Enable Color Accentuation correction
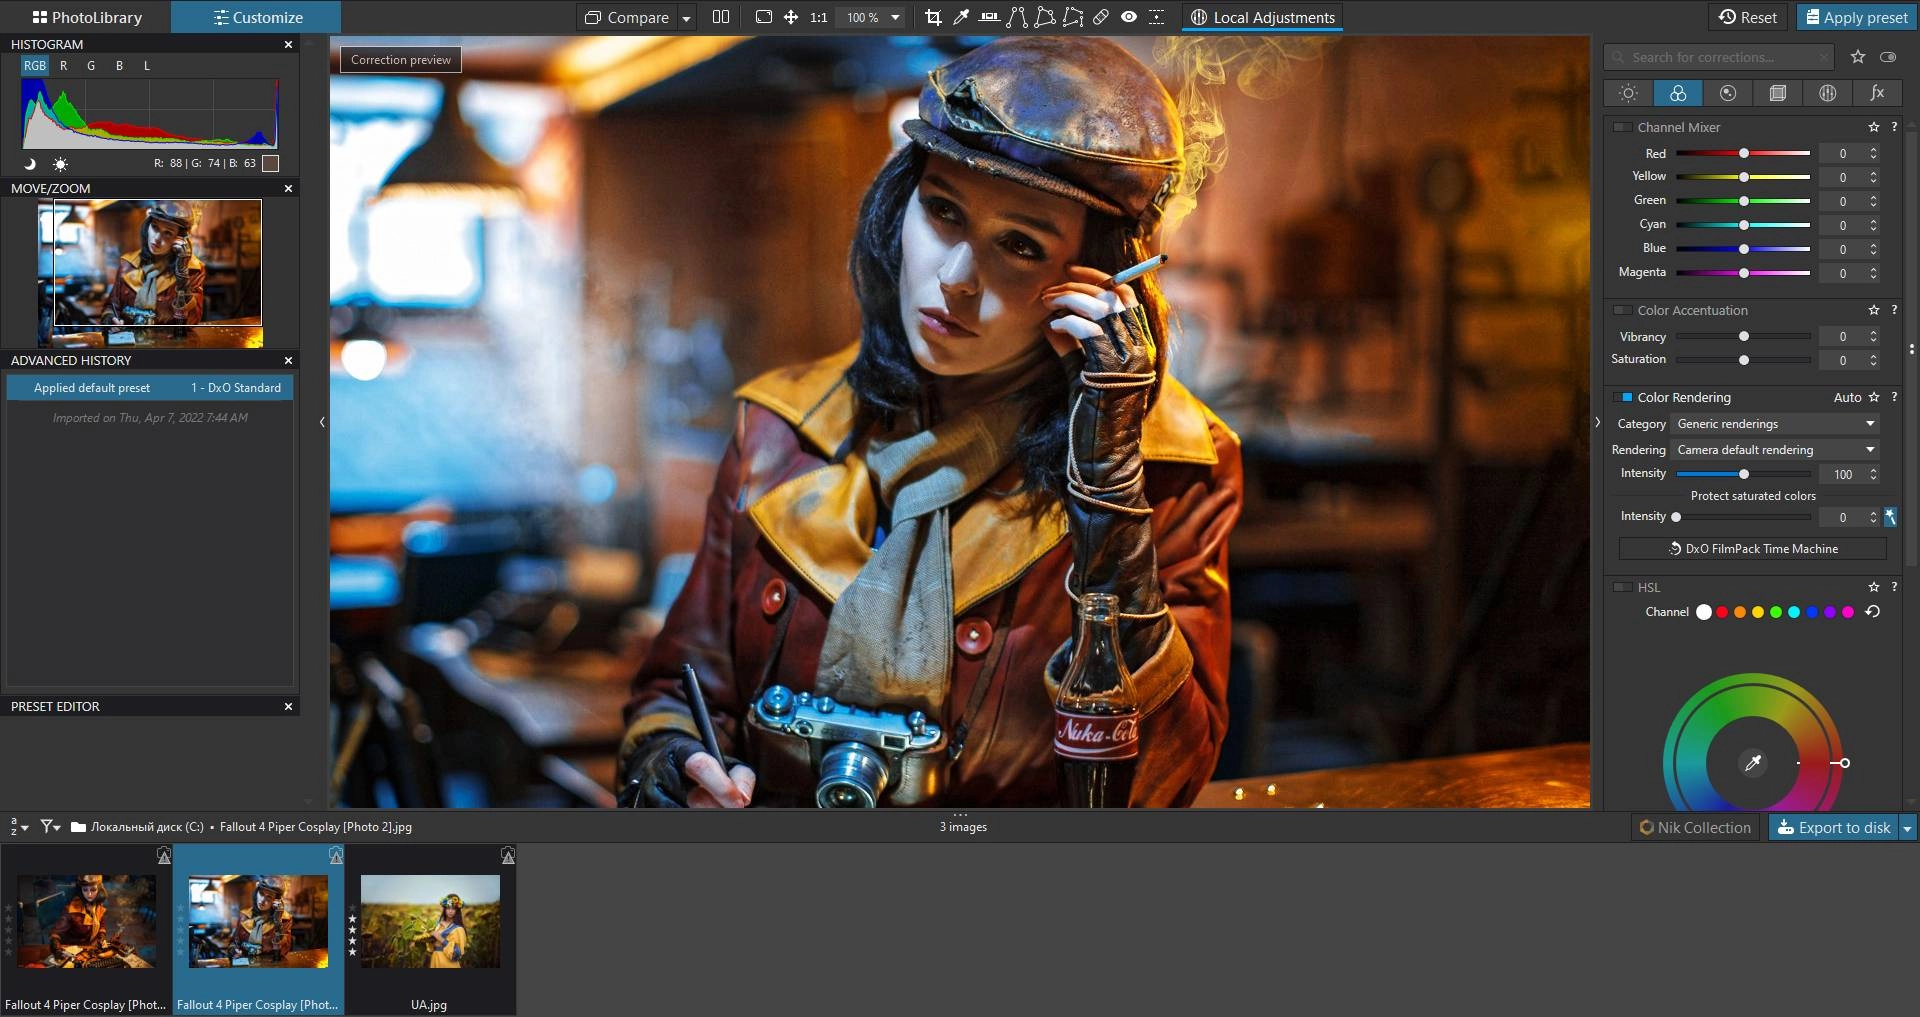1920x1017 pixels. pos(1623,310)
